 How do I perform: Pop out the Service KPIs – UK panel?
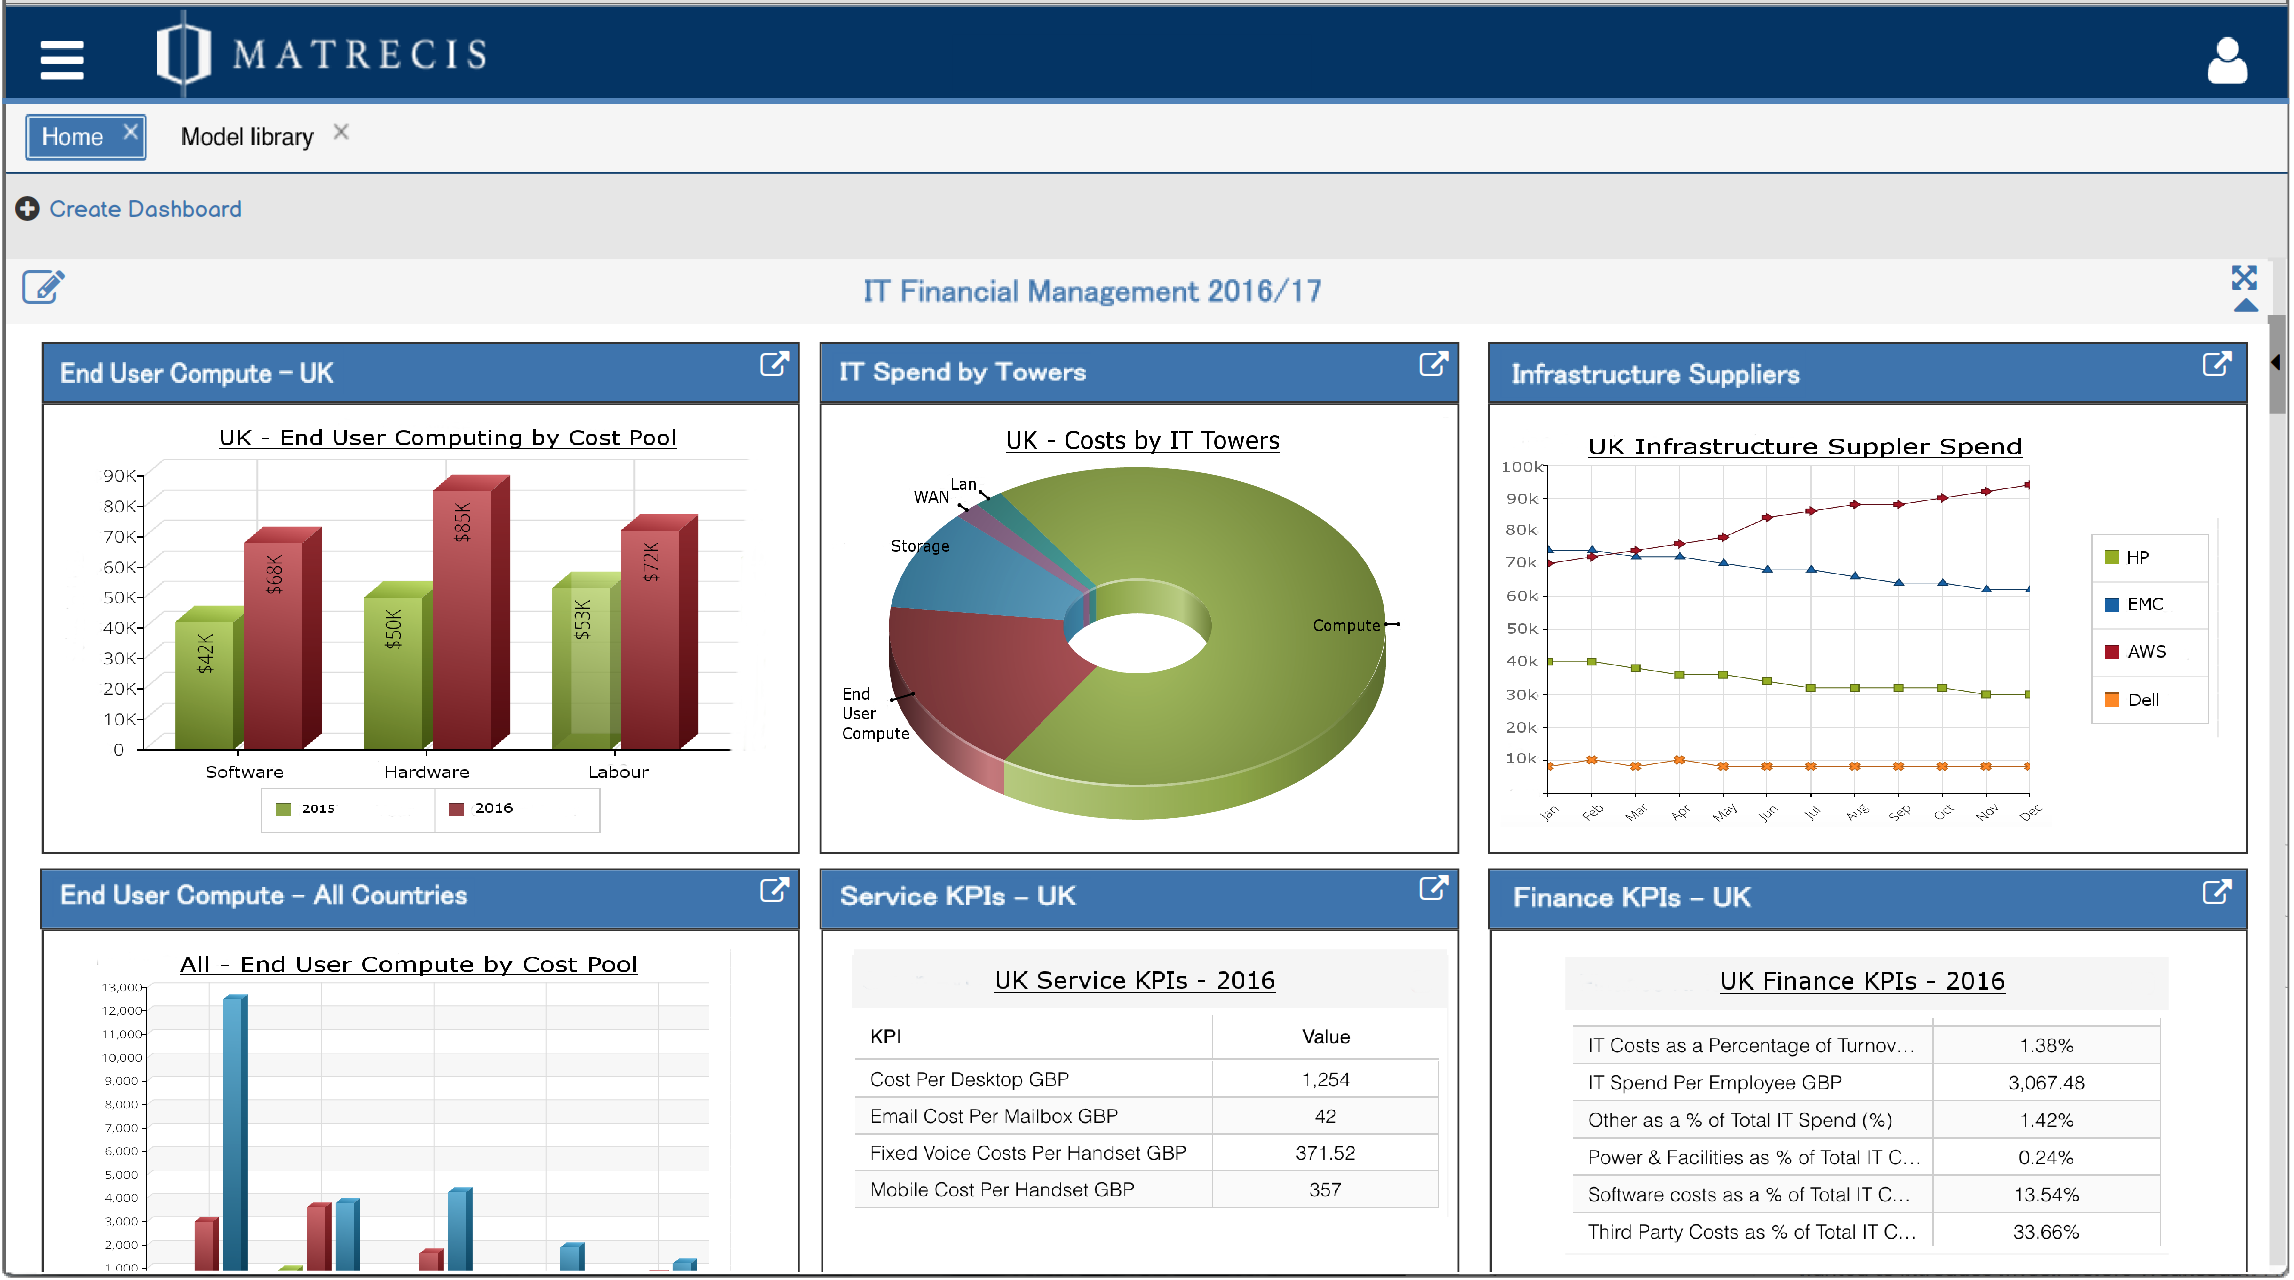(1433, 888)
